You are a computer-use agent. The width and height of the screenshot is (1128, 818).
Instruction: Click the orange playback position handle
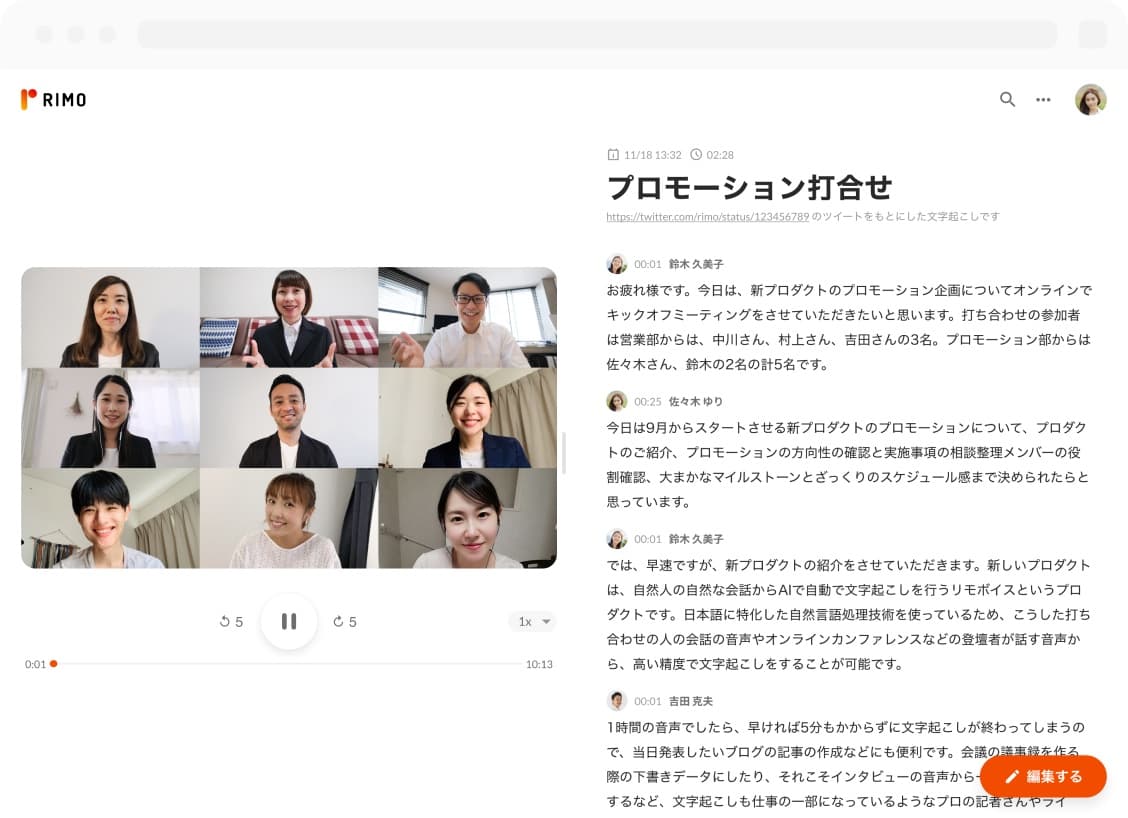pos(54,664)
